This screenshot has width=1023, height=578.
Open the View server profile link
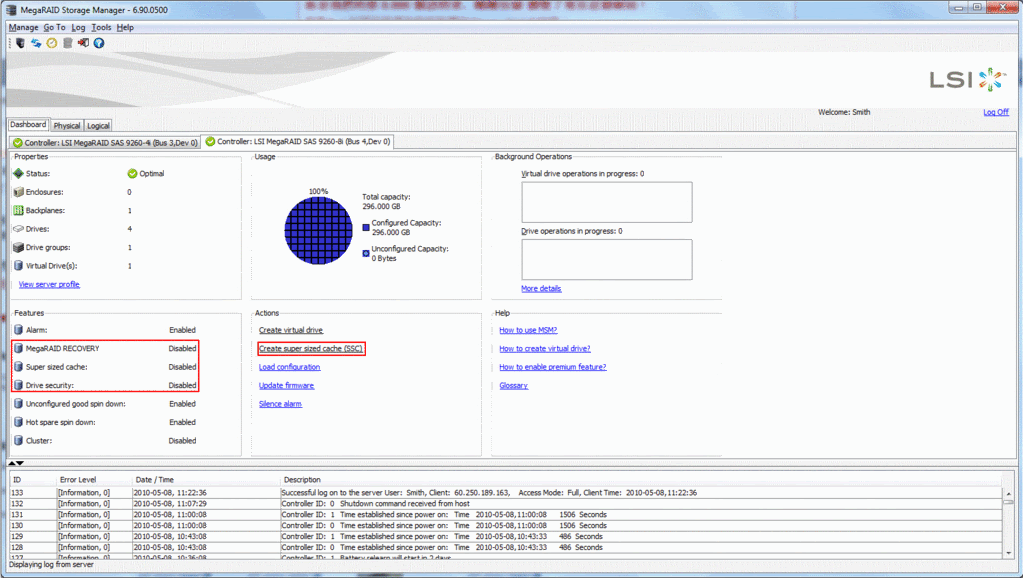pyautogui.click(x=49, y=284)
